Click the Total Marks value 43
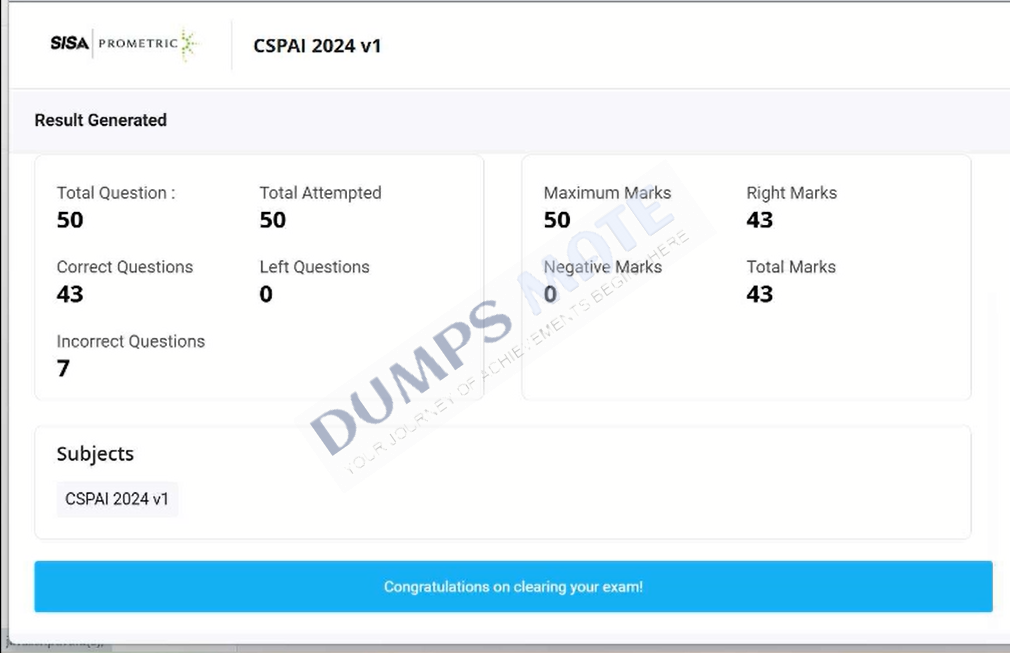The width and height of the screenshot is (1010, 653). coord(760,294)
